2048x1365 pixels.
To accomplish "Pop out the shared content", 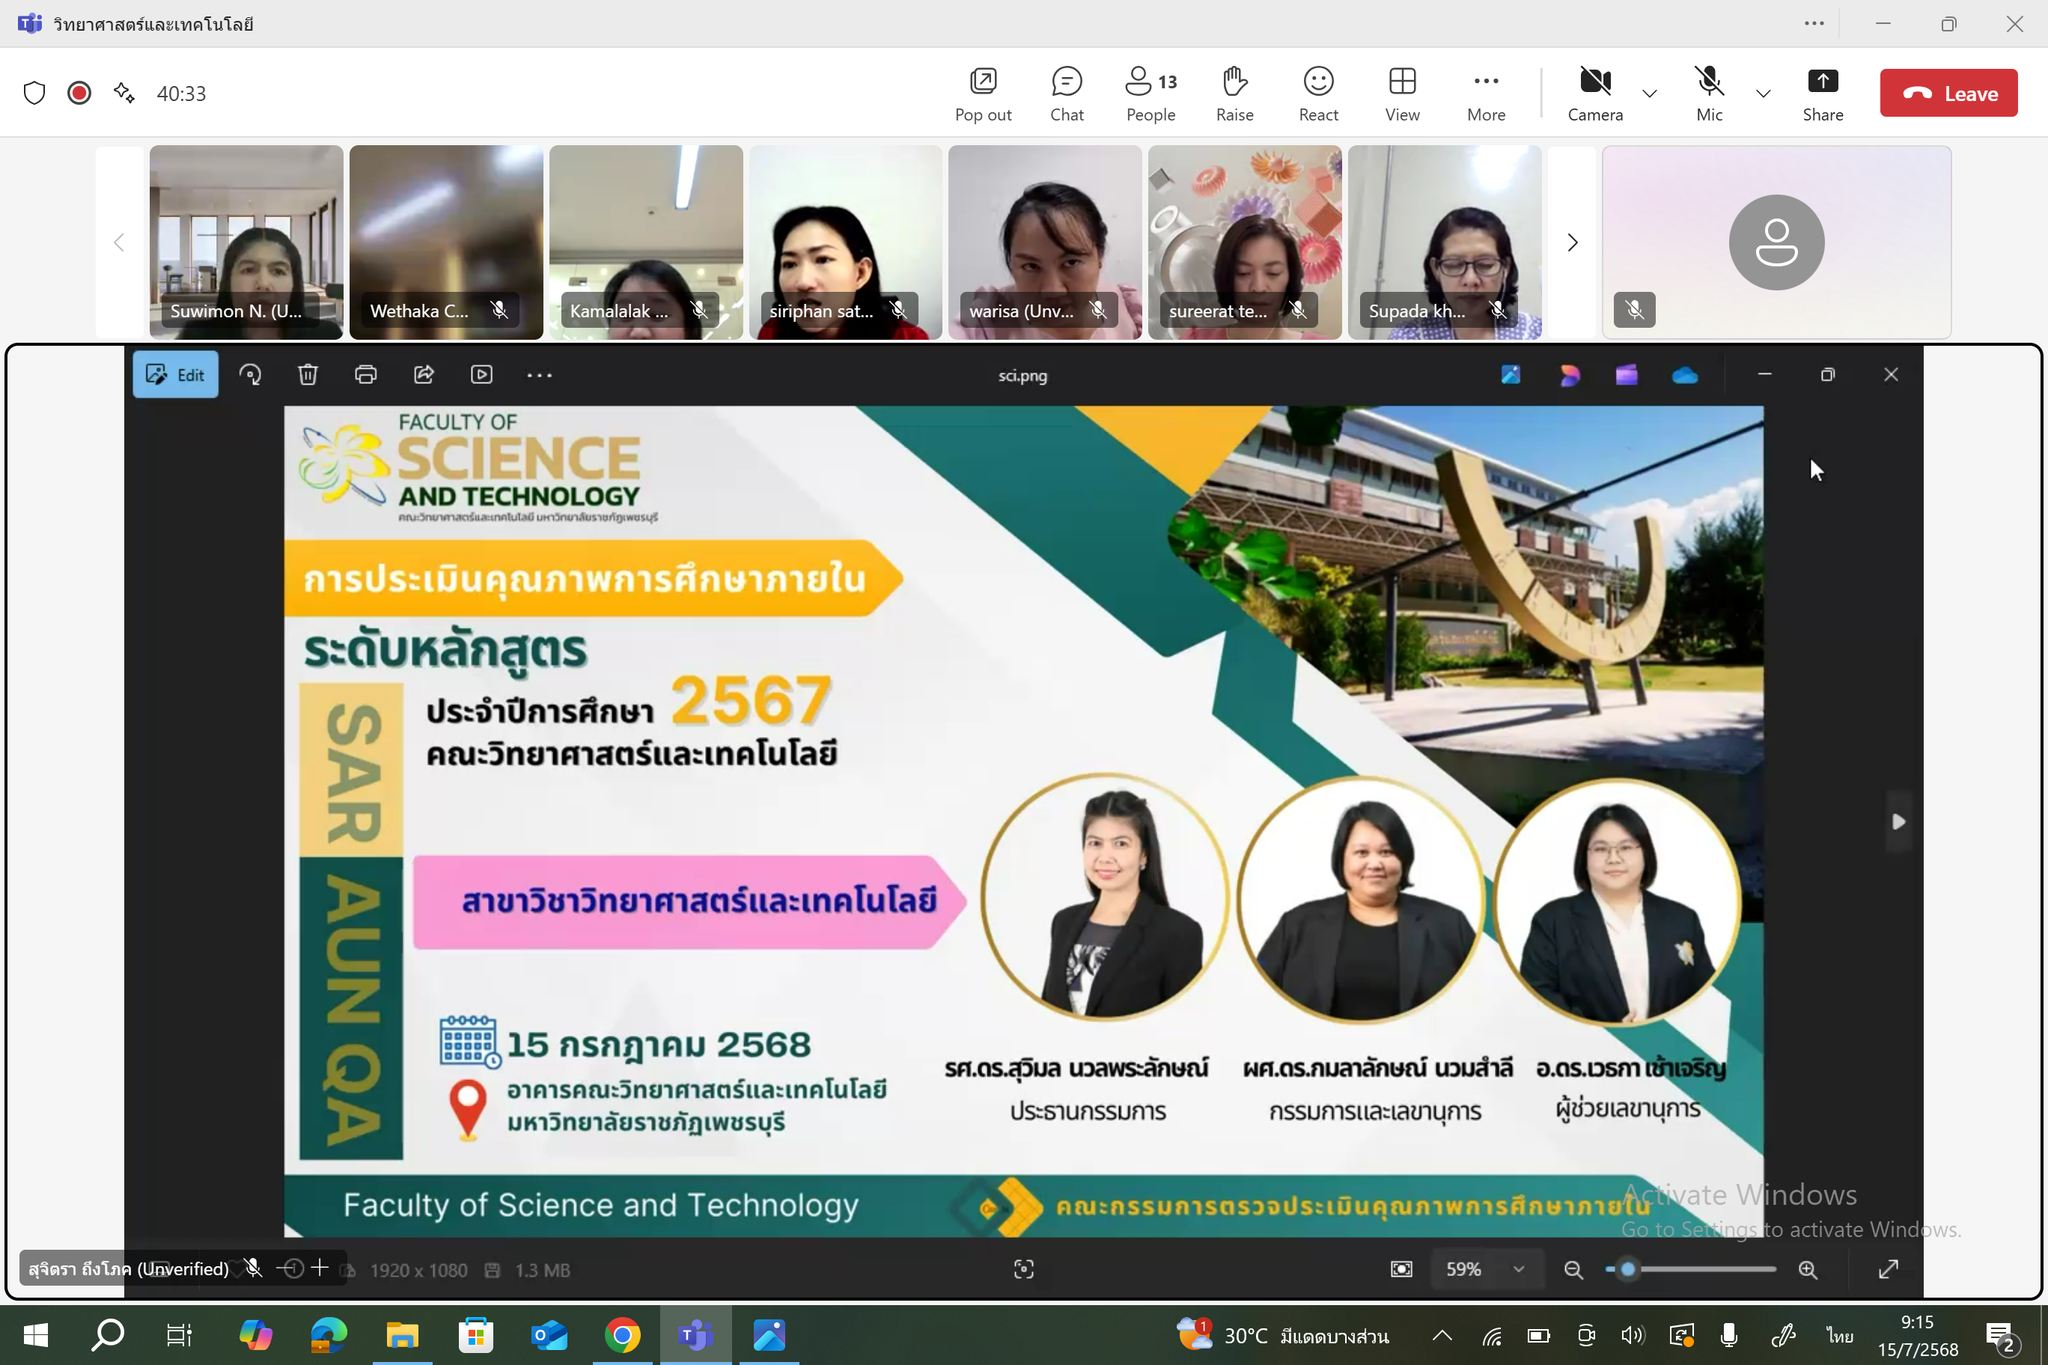I will 983,93.
